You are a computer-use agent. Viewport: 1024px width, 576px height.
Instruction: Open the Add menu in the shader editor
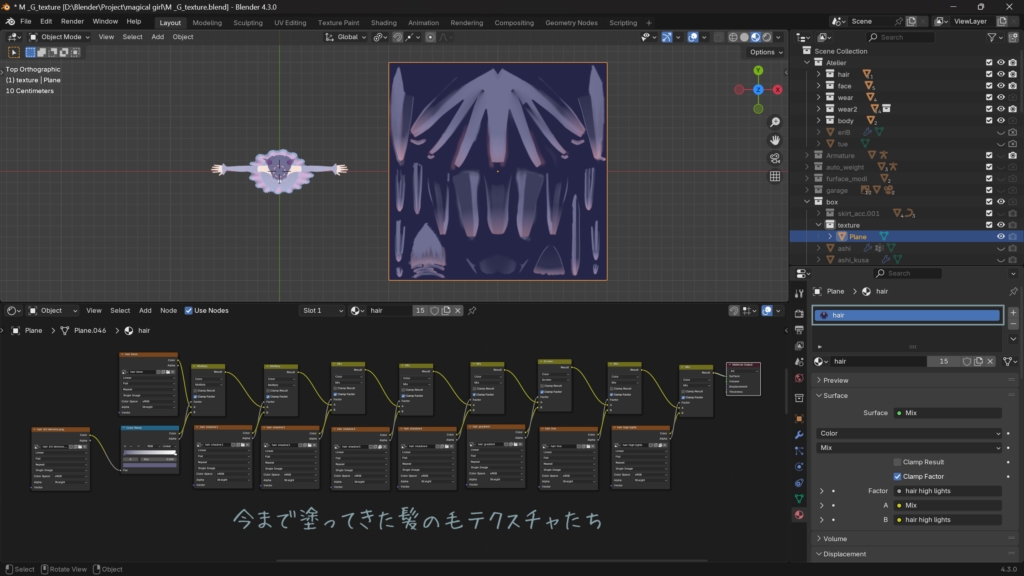145,310
